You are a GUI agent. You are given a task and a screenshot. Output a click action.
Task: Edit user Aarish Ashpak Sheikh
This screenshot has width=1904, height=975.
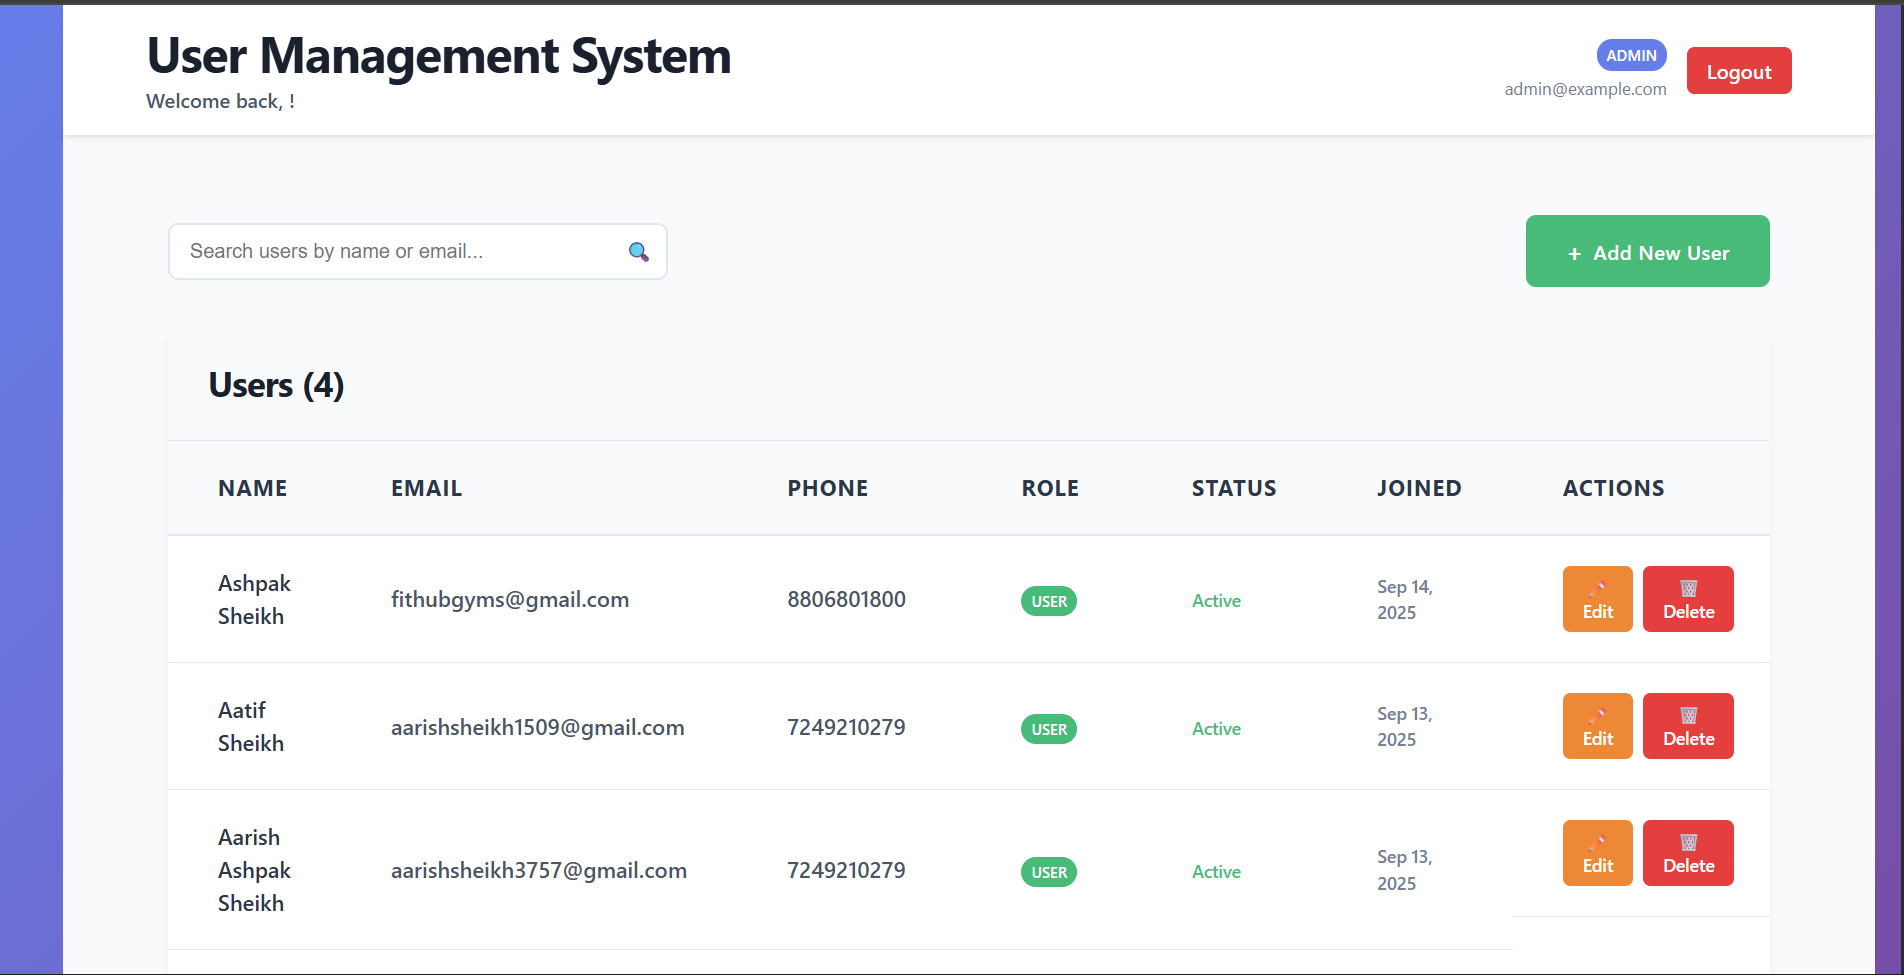click(1597, 854)
